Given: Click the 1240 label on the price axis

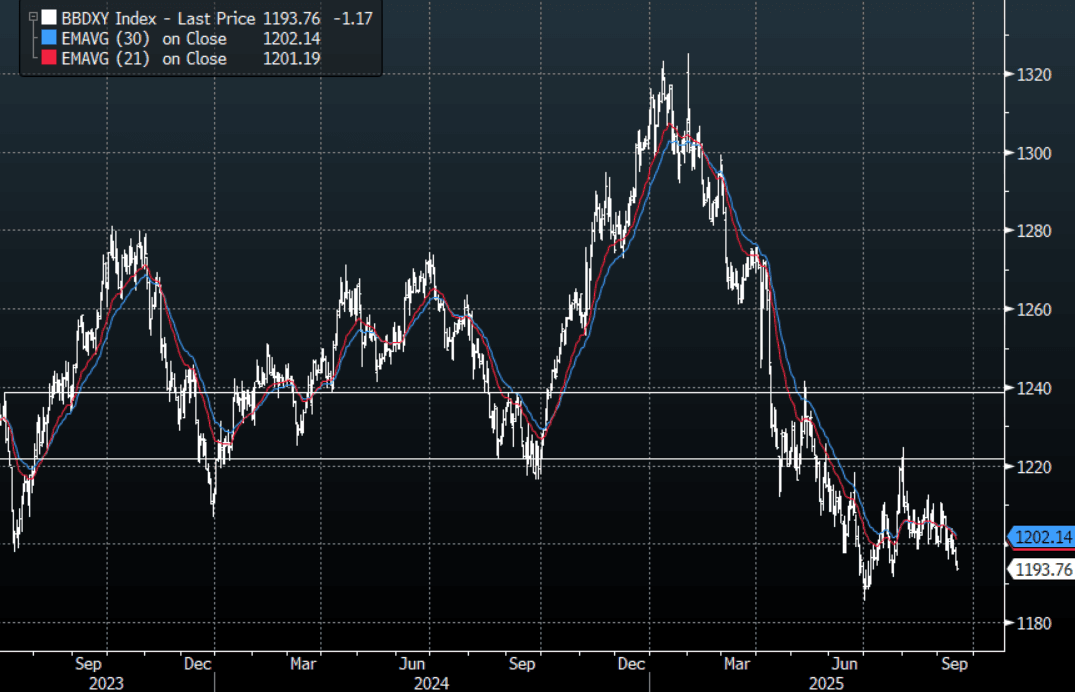Looking at the screenshot, I should pos(1034,388).
